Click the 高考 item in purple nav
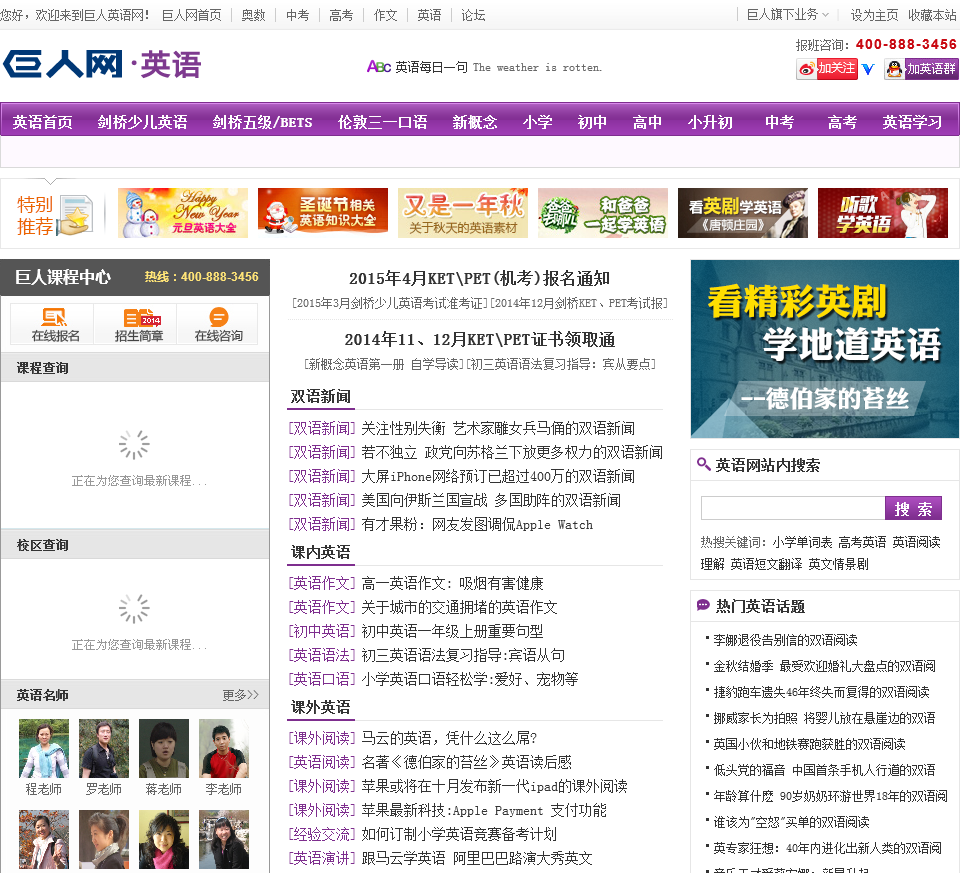960x873 pixels. click(842, 122)
